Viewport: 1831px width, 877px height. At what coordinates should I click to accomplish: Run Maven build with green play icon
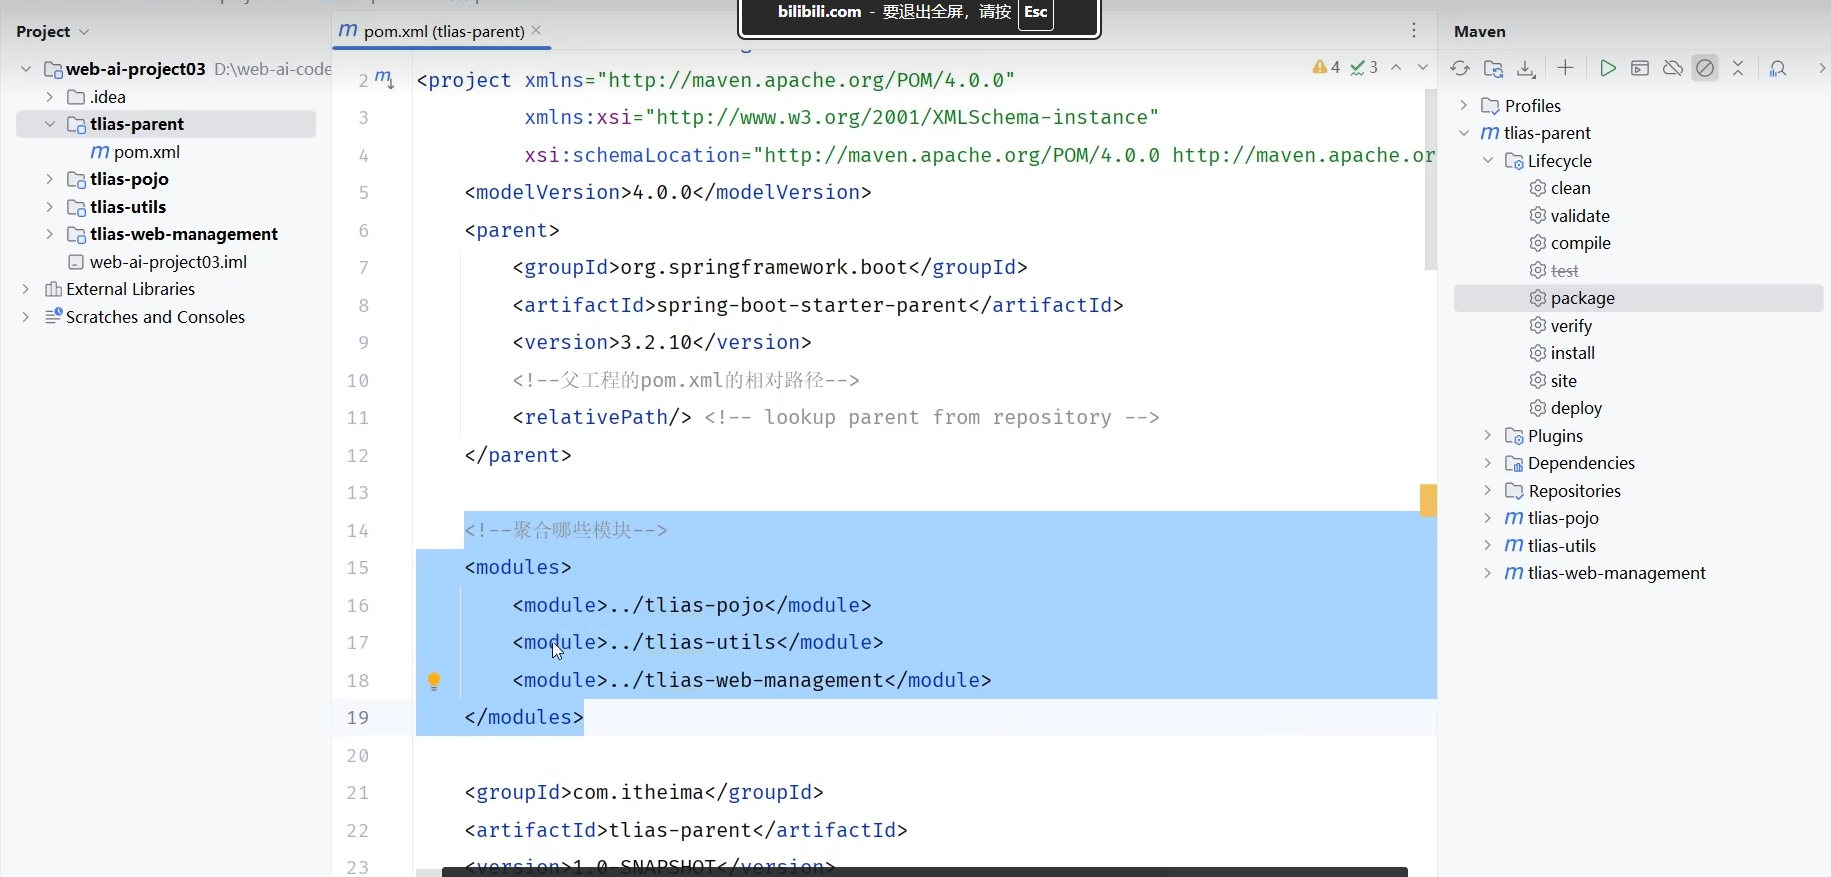point(1607,68)
